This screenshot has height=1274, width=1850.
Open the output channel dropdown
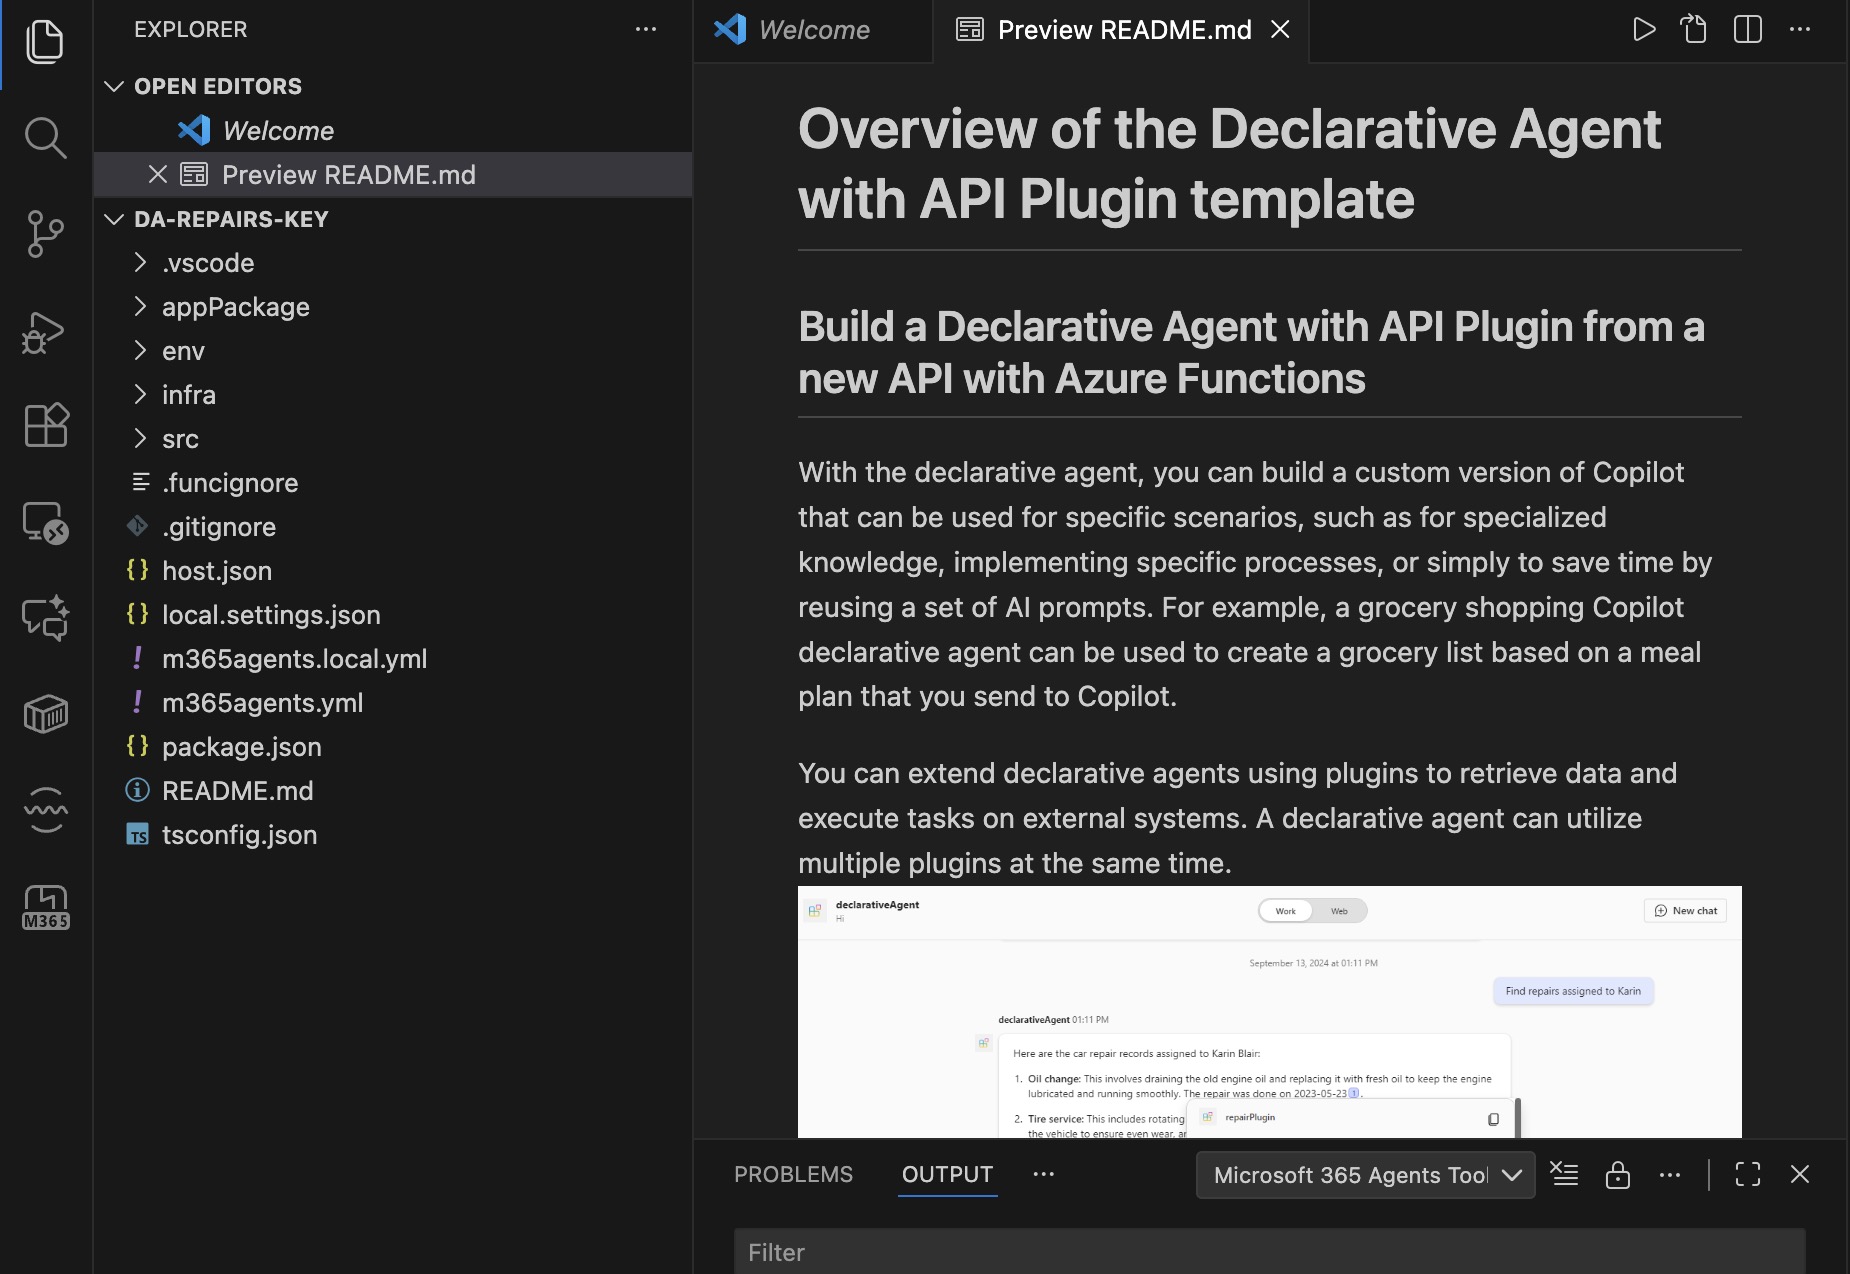1365,1175
